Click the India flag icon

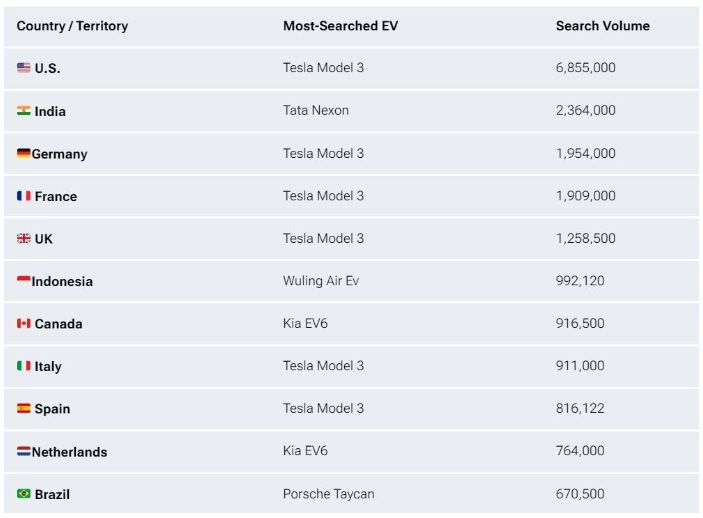coord(24,110)
